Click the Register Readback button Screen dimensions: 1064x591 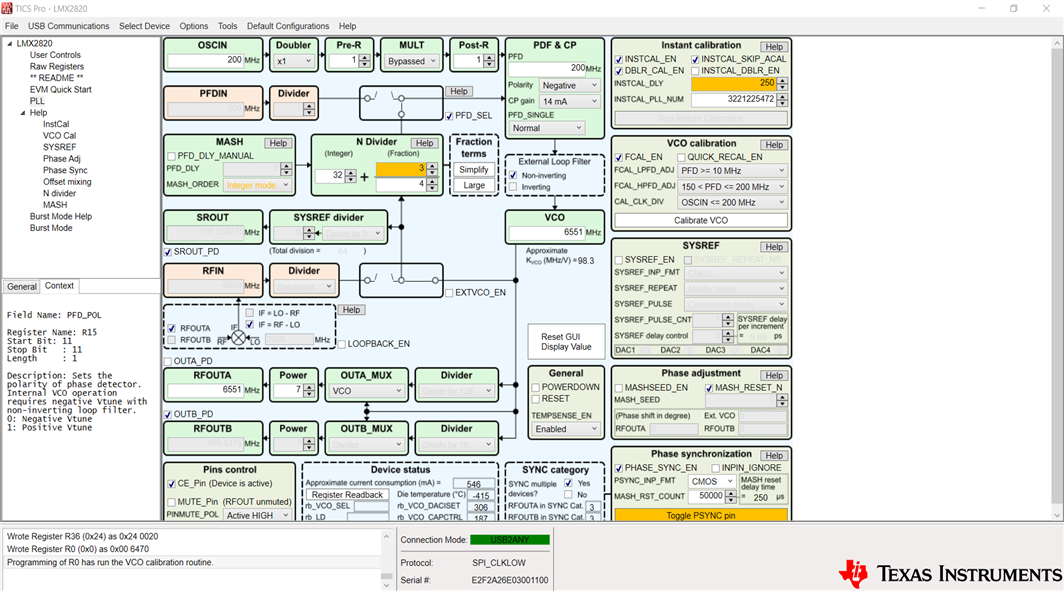pyautogui.click(x=347, y=495)
